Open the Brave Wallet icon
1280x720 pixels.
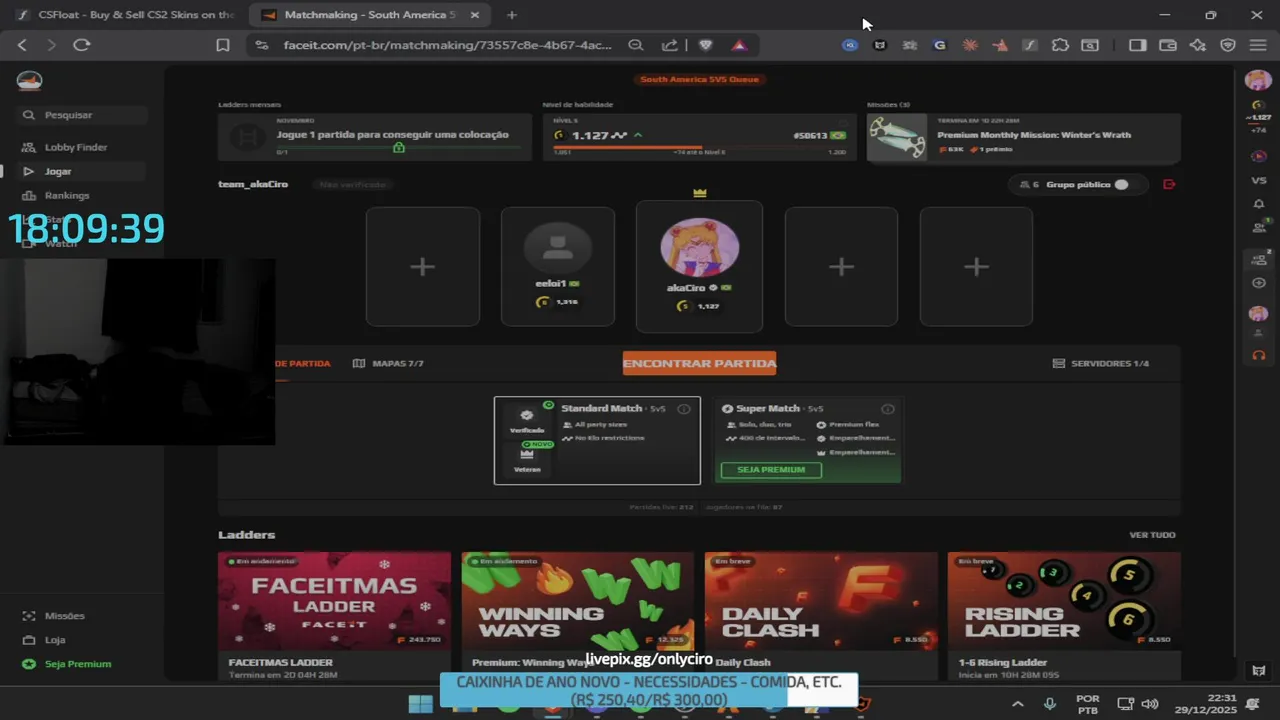(1167, 45)
